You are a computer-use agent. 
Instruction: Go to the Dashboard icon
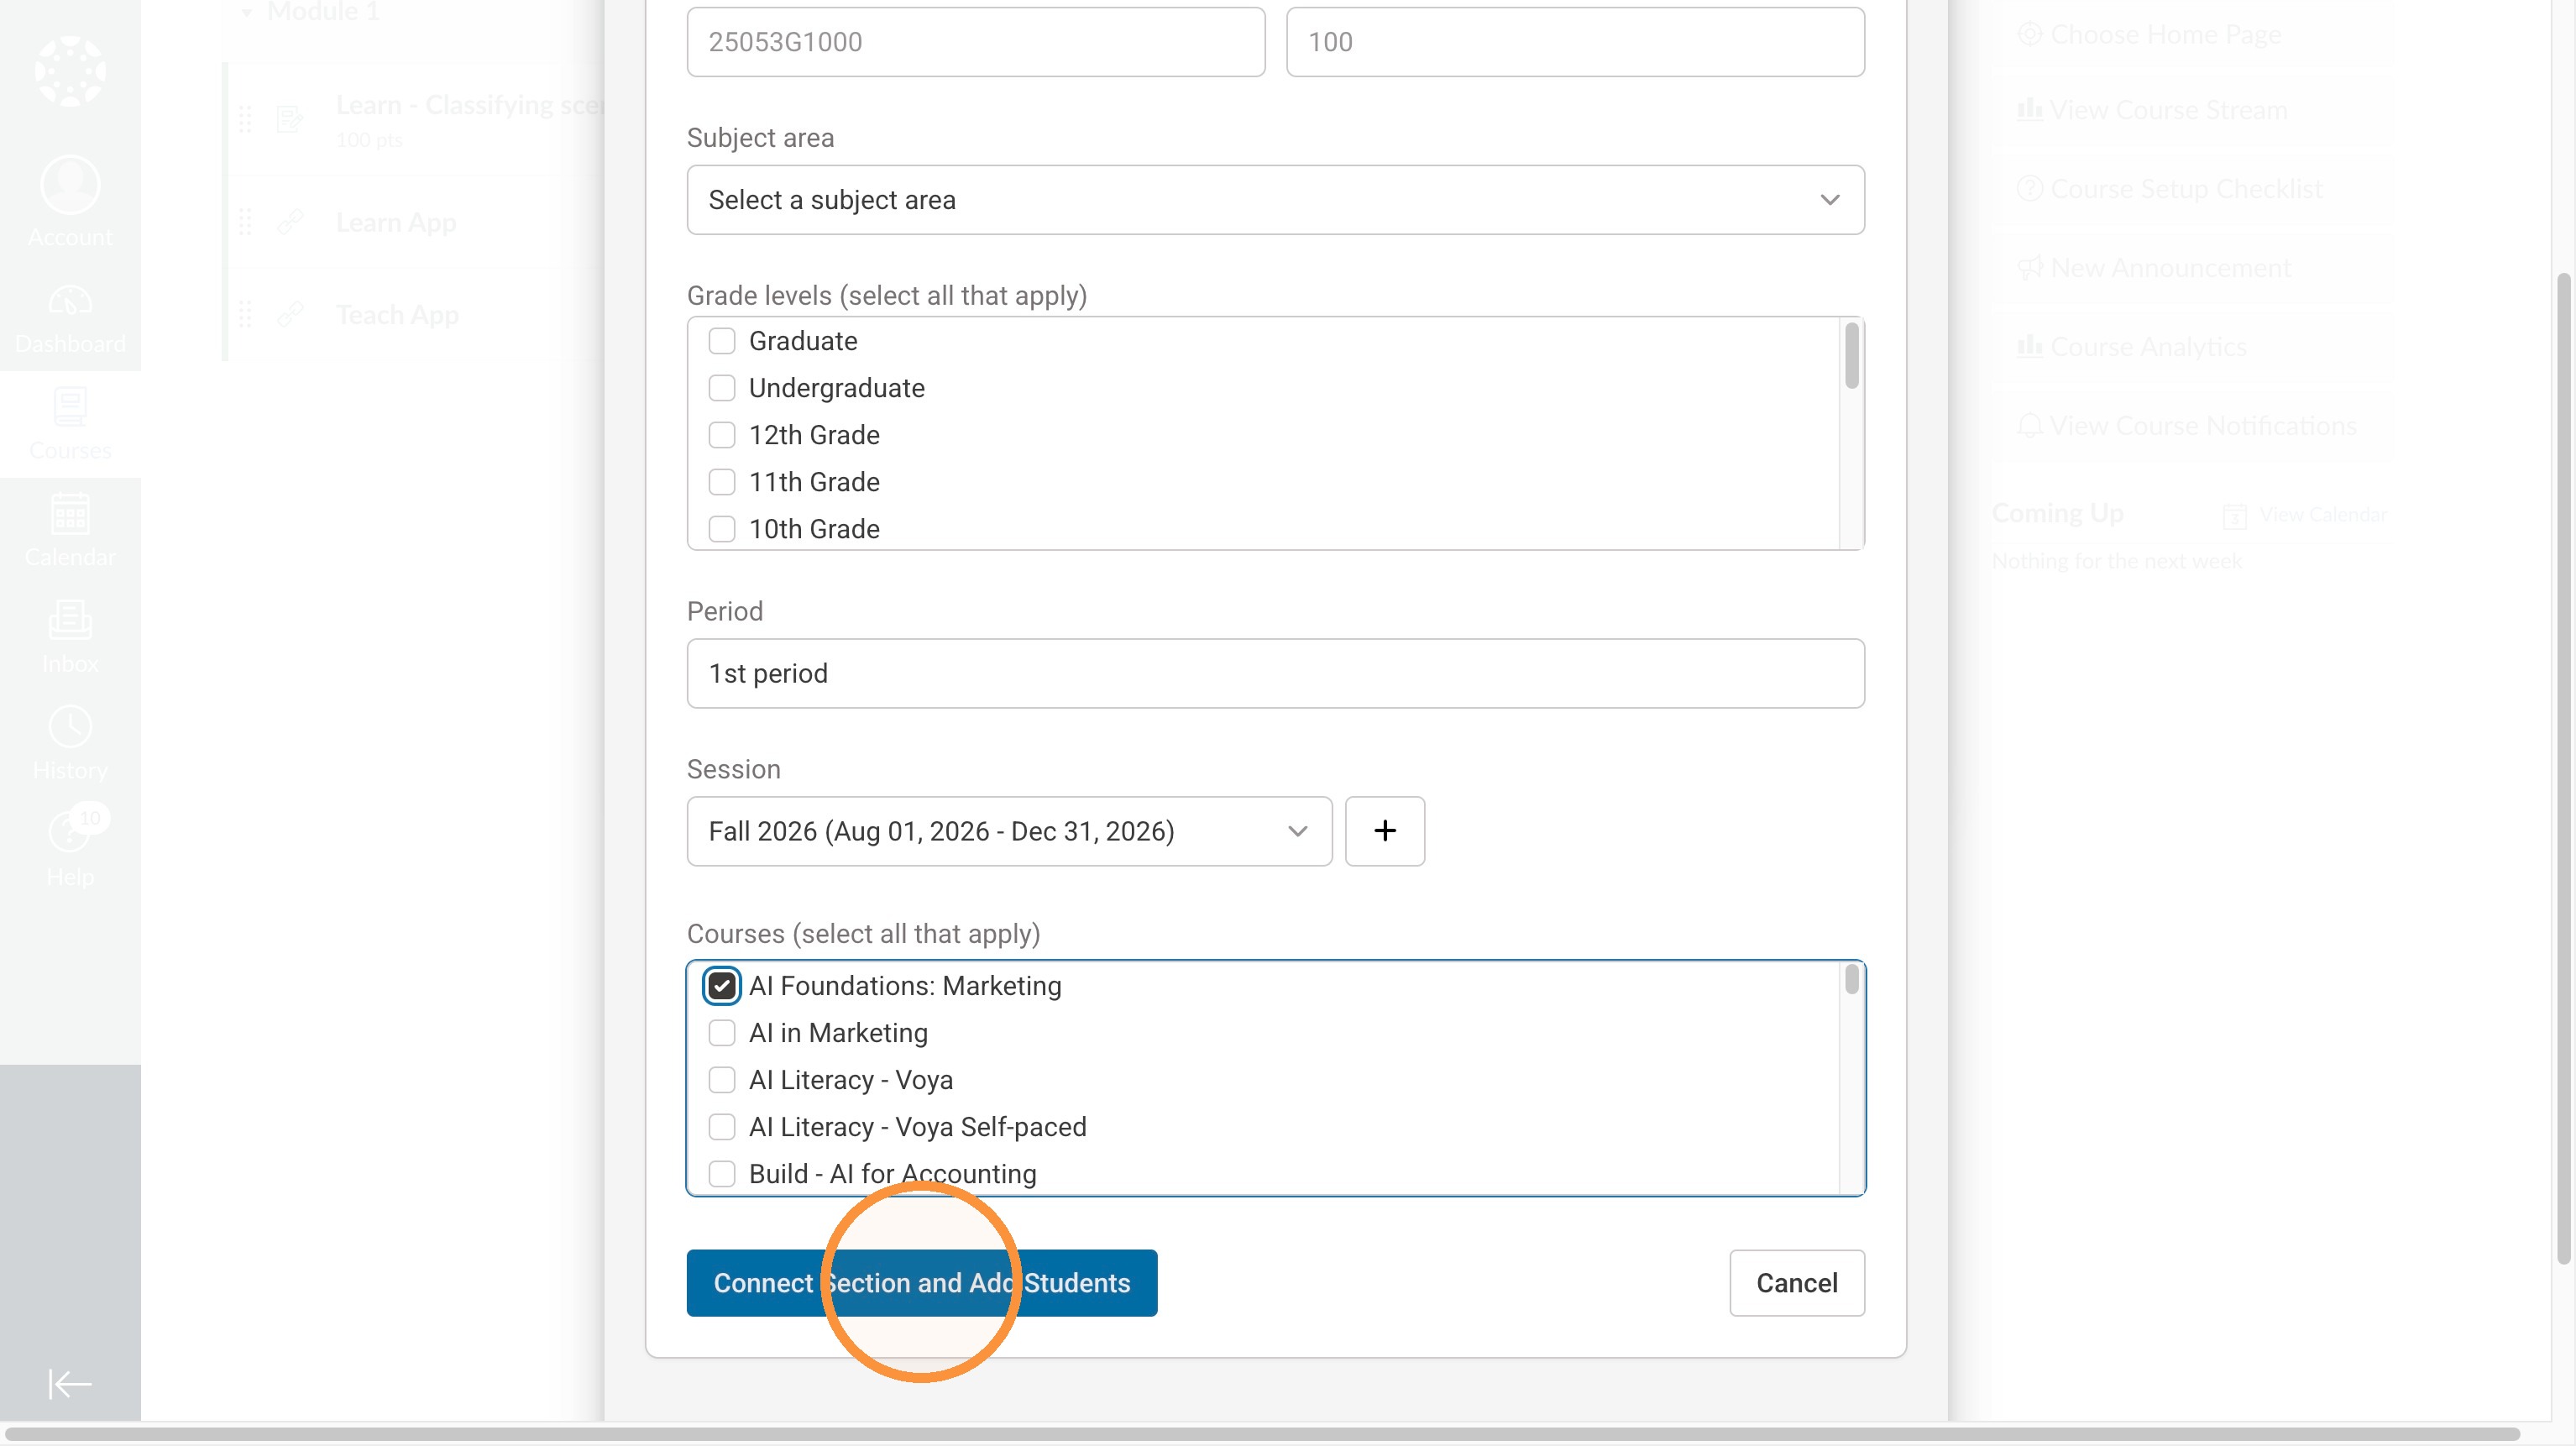(70, 300)
